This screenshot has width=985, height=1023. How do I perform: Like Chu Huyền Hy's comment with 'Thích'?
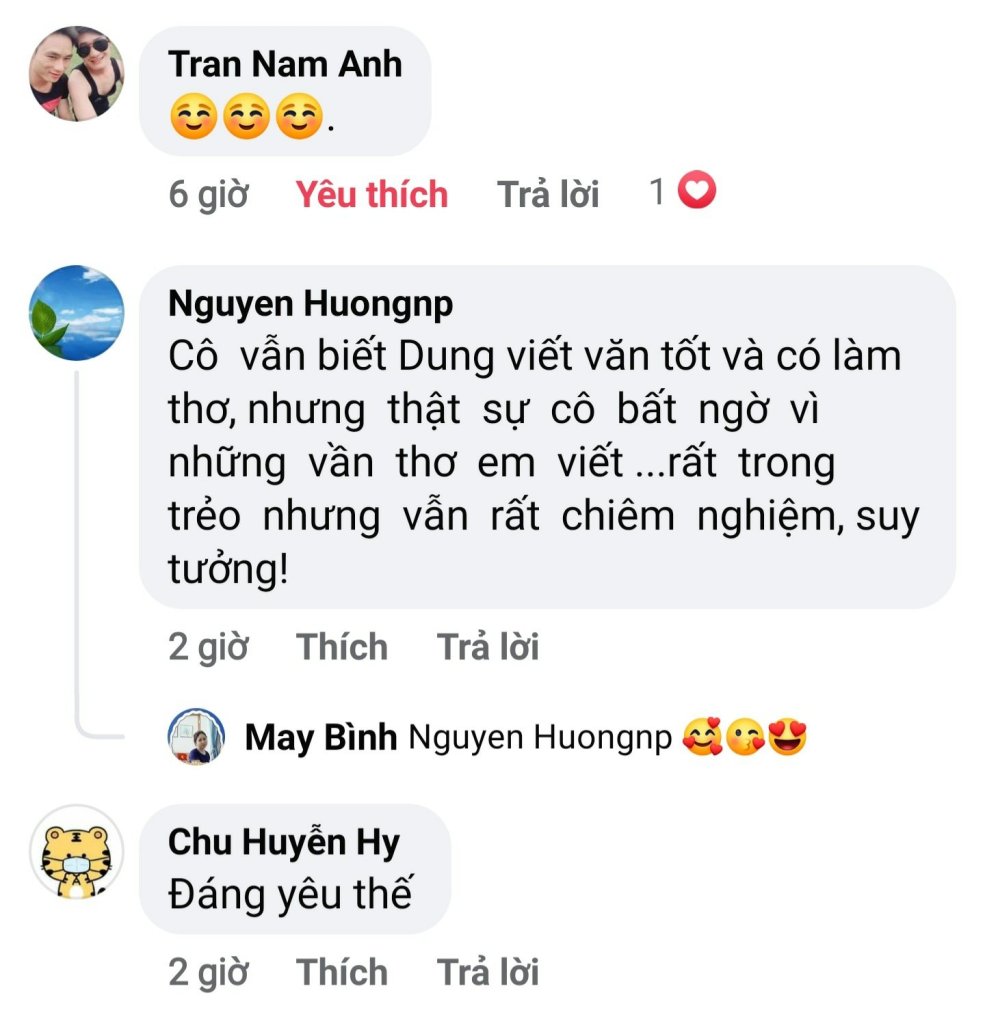click(341, 971)
